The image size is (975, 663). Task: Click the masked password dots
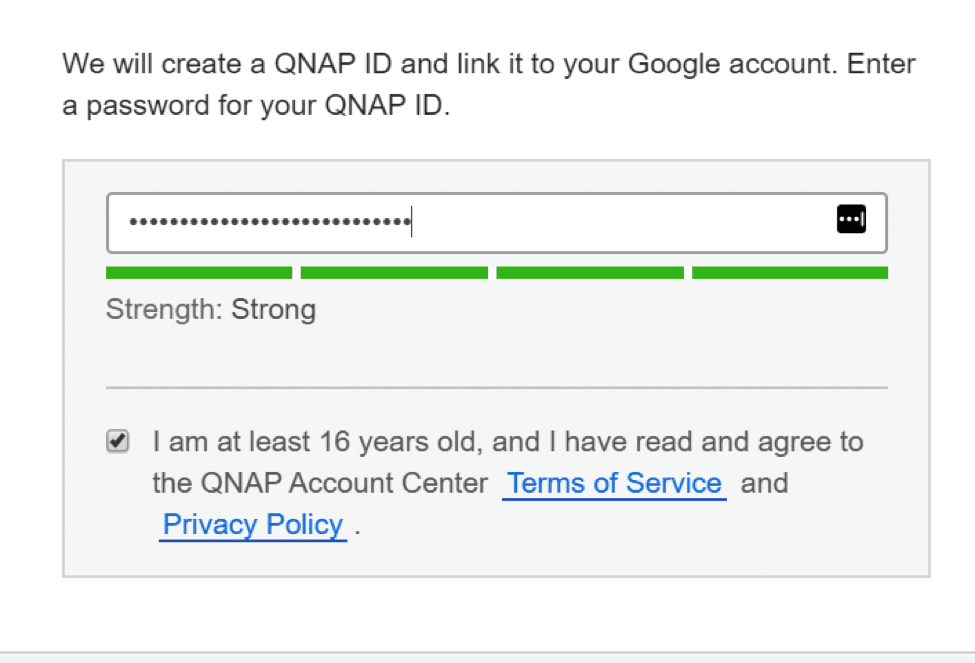tap(269, 221)
